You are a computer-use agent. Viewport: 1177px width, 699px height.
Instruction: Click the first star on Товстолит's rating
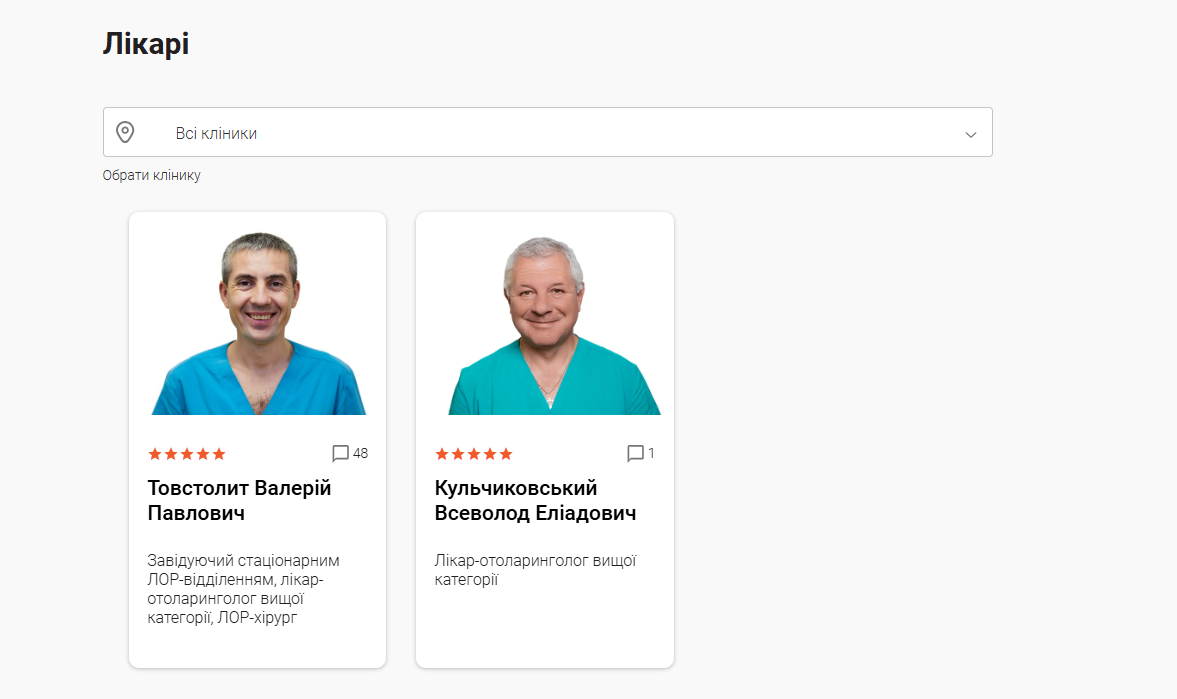[155, 453]
